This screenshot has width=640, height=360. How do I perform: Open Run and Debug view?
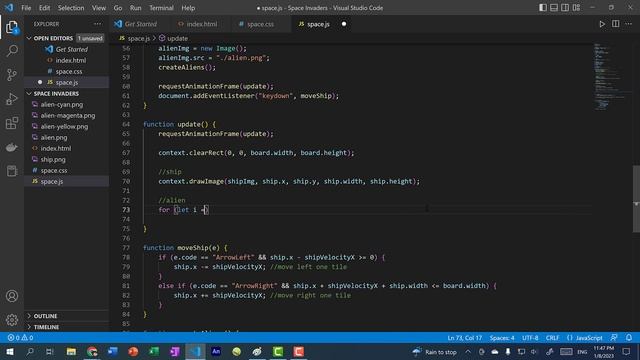12,99
